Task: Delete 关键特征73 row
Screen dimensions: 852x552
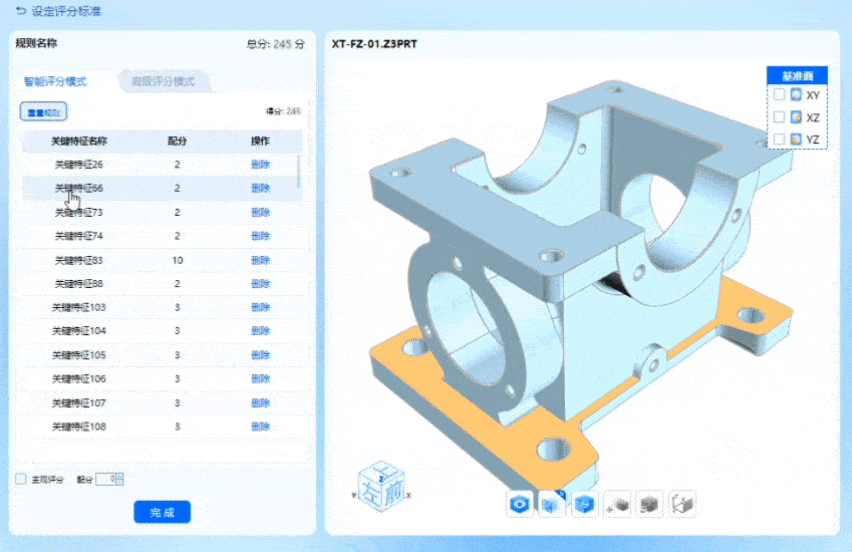Action: [x=260, y=212]
